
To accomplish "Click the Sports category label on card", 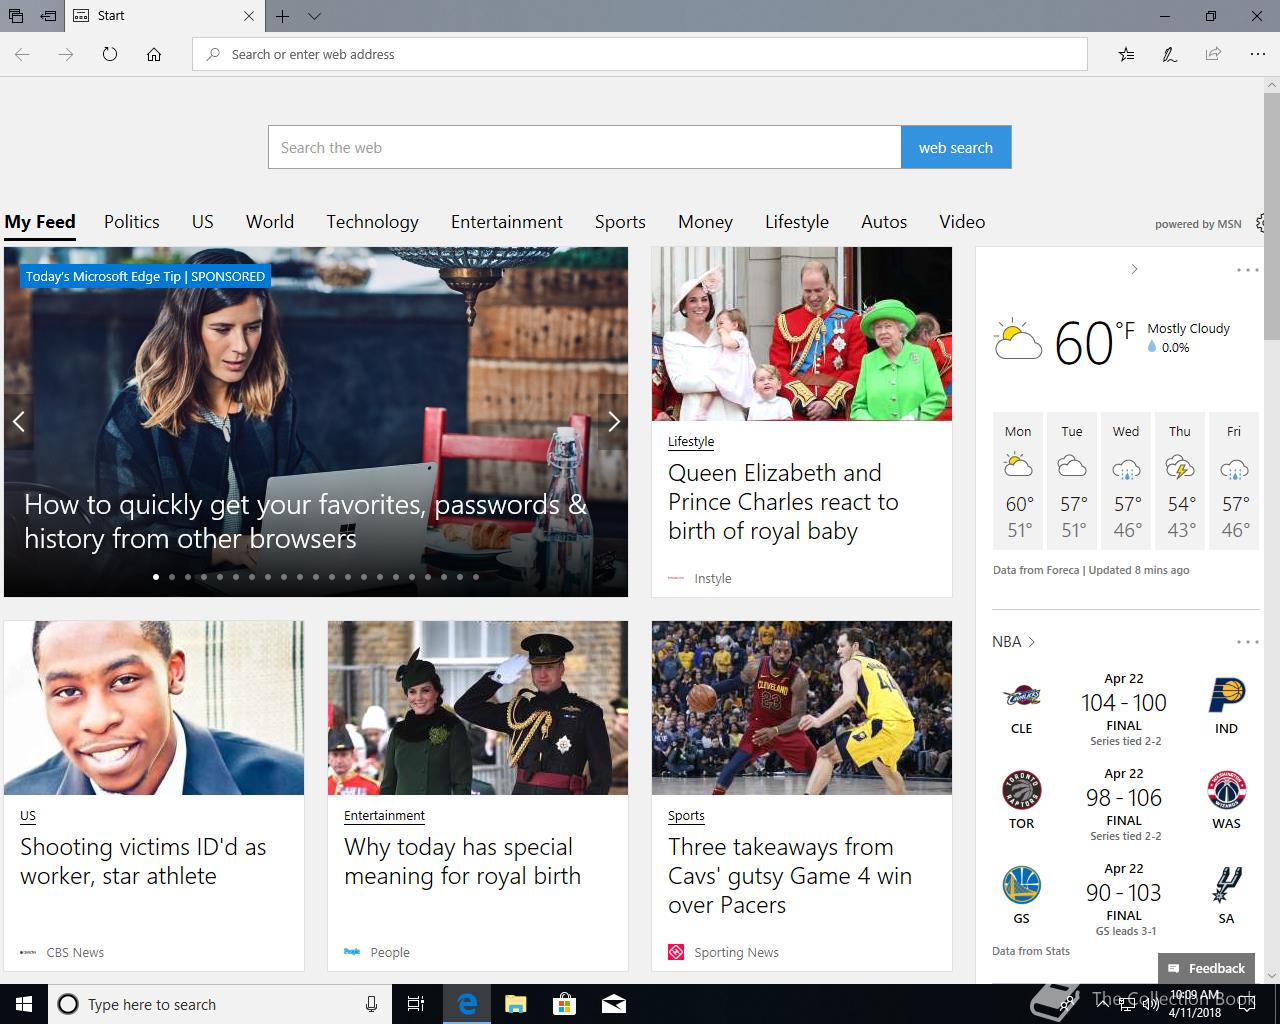I will click(686, 815).
